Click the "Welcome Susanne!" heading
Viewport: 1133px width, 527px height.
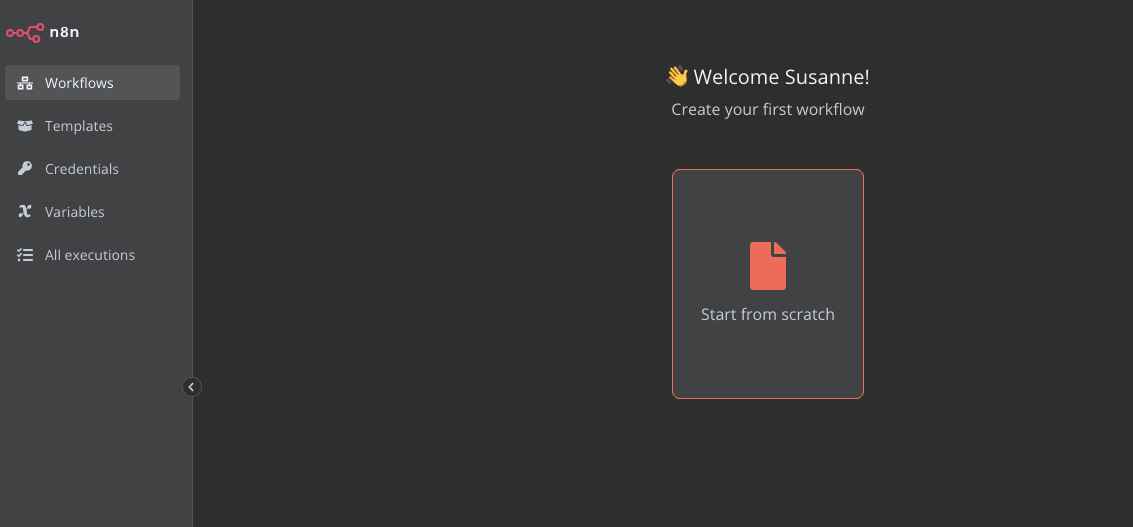tap(781, 77)
